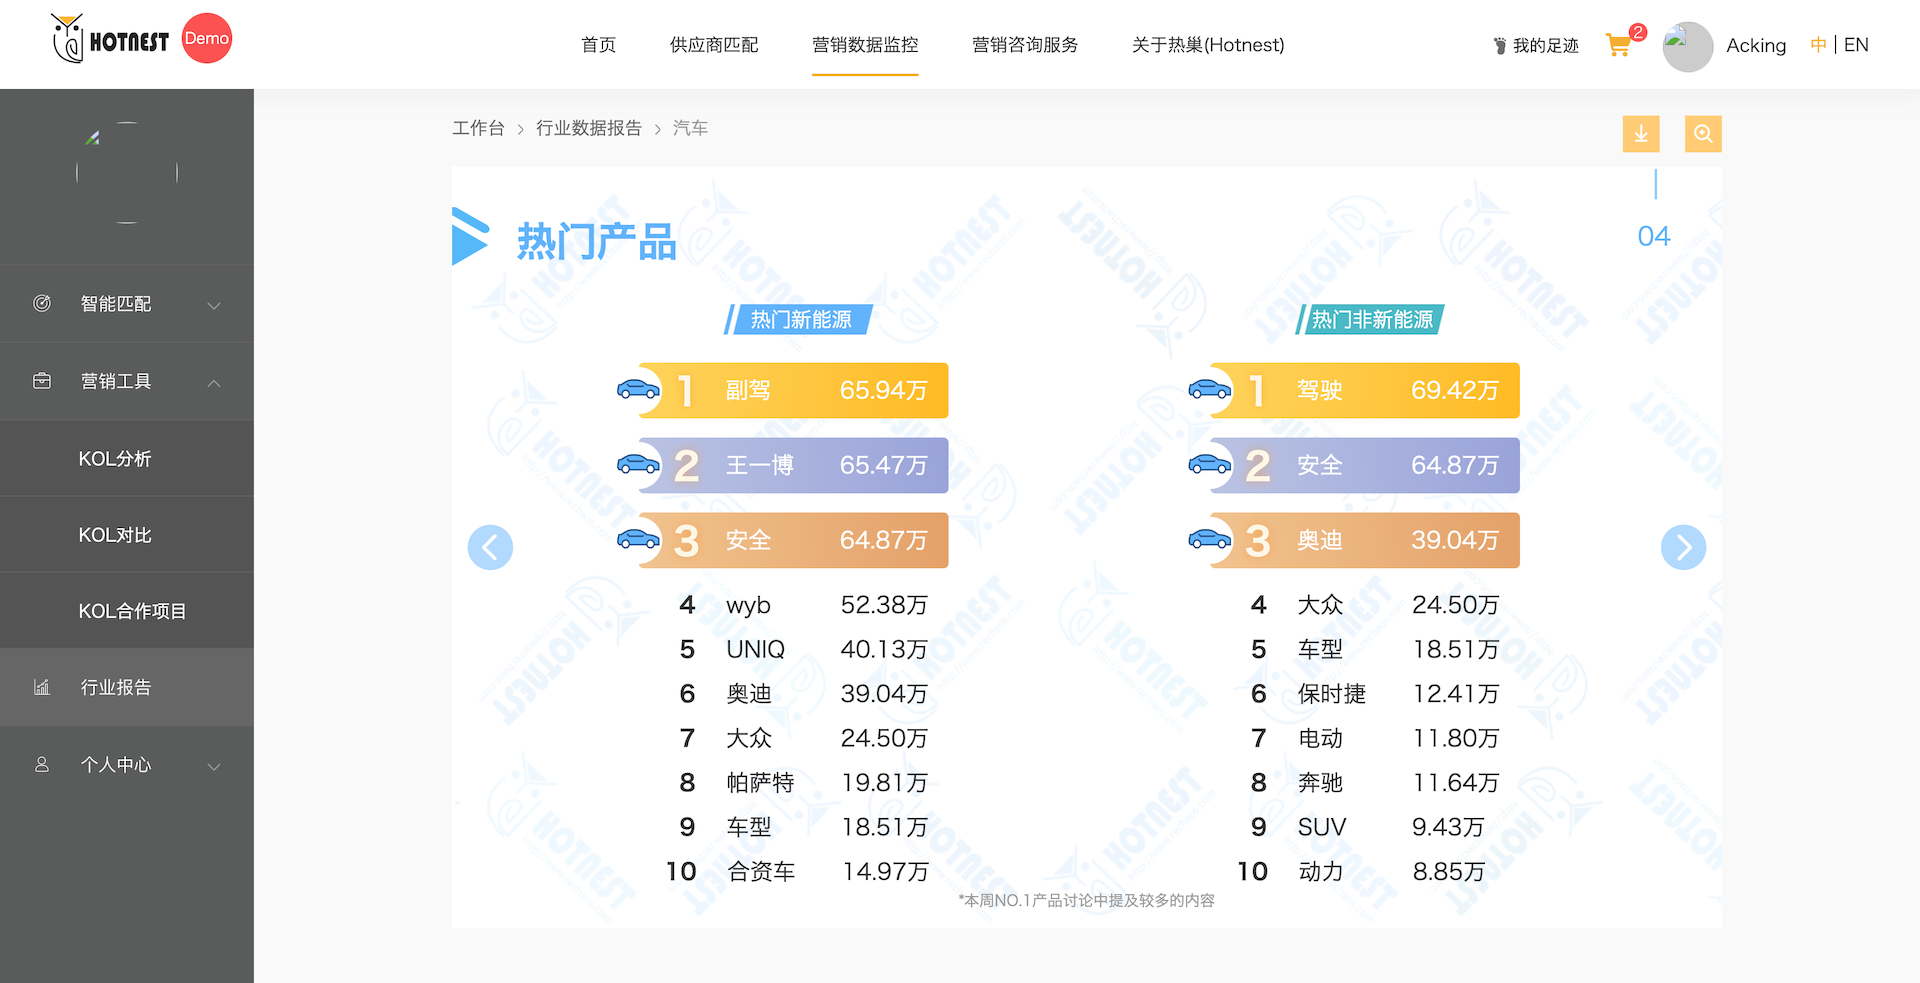Select 营销咨询服务 navigation item
The width and height of the screenshot is (1920, 983).
(x=1024, y=45)
